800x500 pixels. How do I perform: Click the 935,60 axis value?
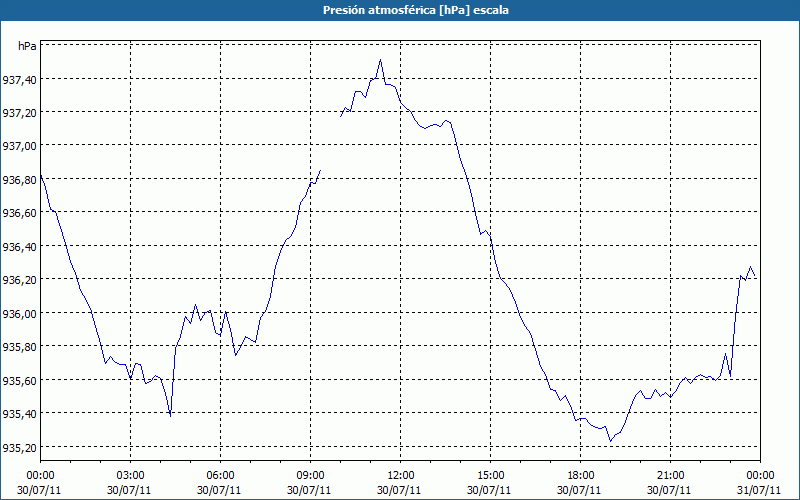coord(19,380)
